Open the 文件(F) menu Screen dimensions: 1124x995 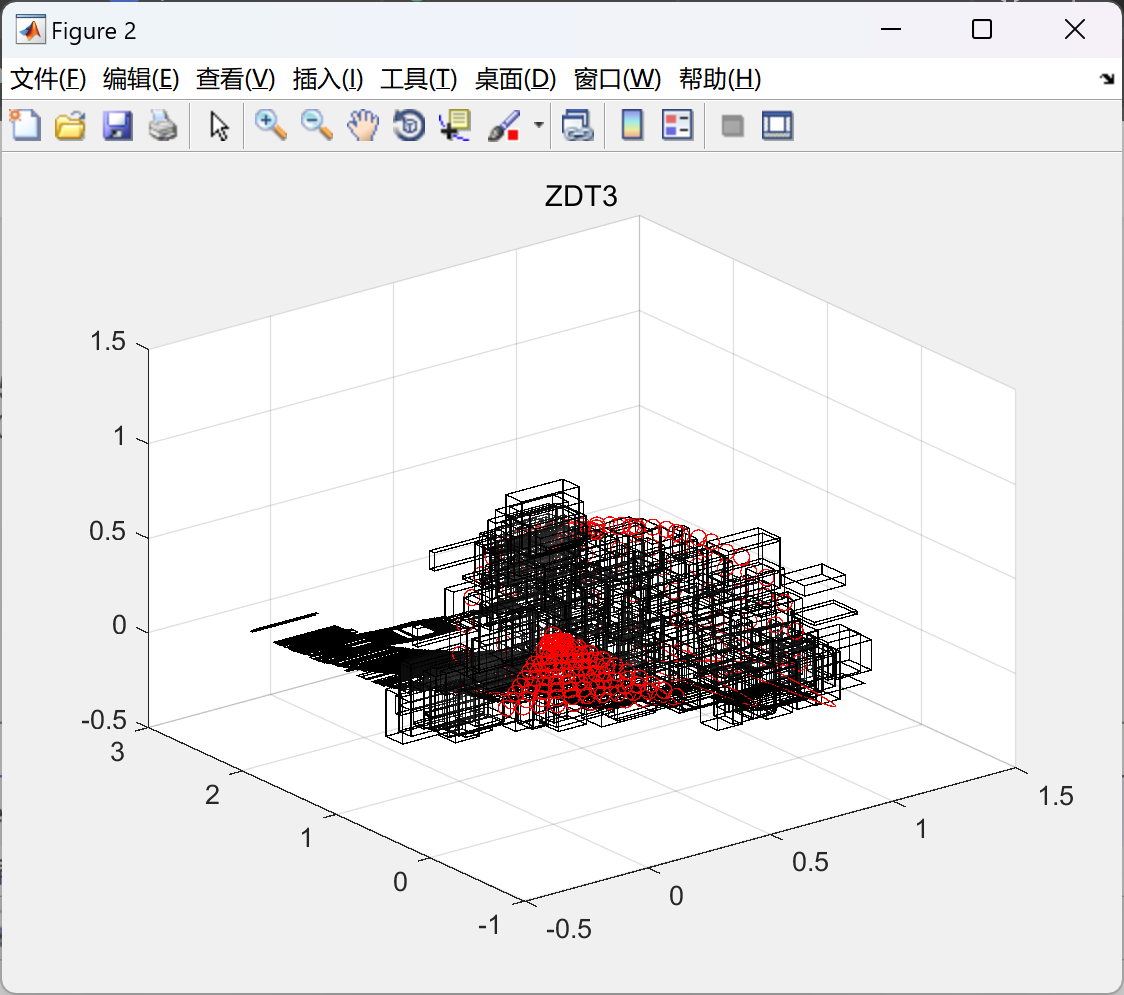(x=49, y=79)
